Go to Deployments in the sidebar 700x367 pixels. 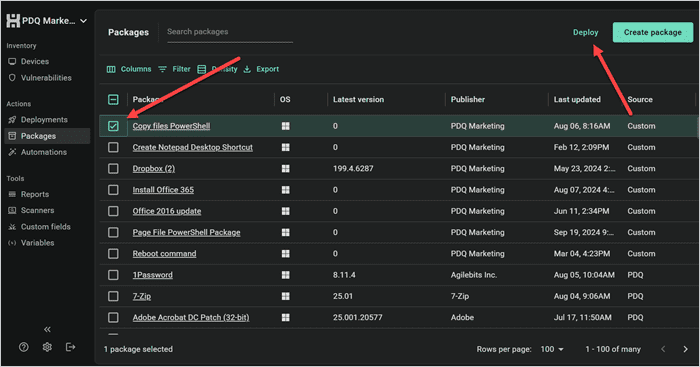click(x=38, y=120)
